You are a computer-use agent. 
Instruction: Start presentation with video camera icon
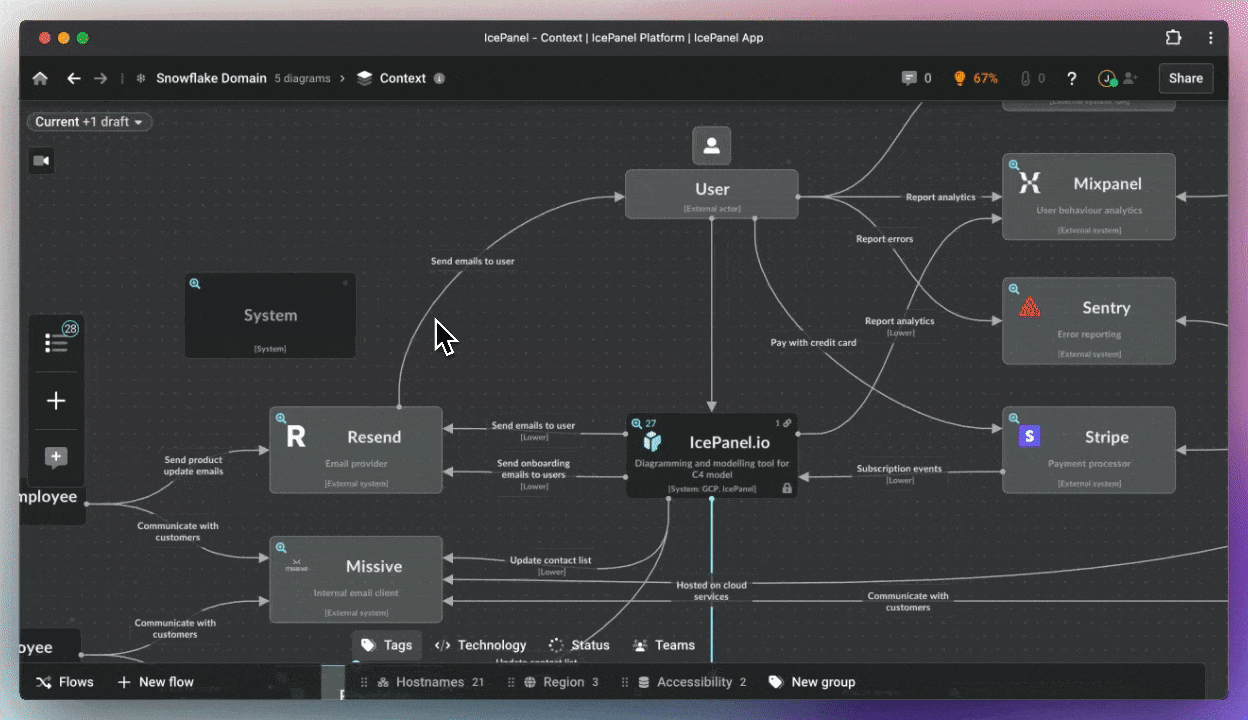[42, 161]
